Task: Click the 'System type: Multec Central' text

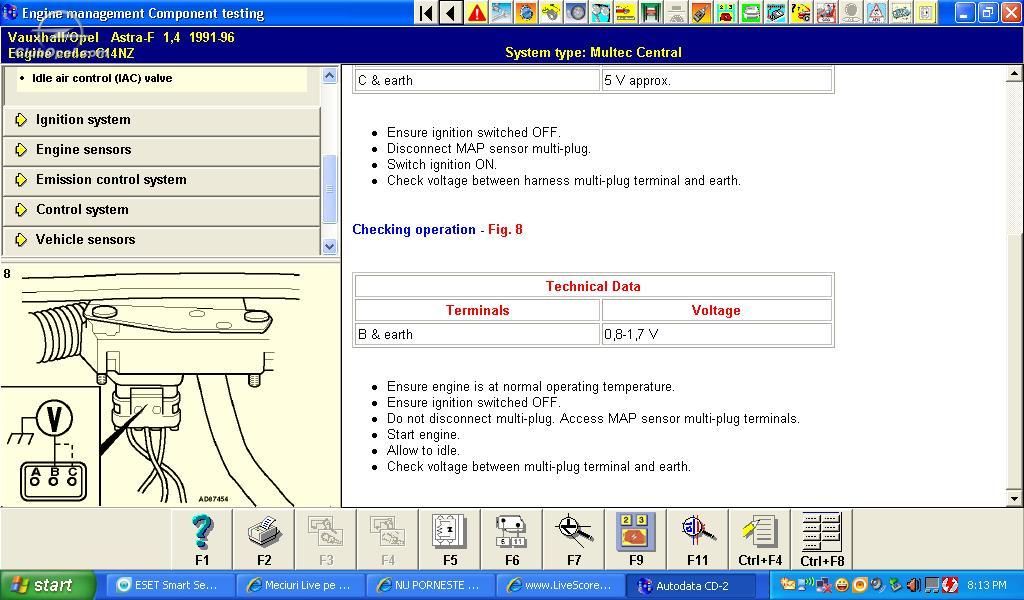Action: coord(593,53)
